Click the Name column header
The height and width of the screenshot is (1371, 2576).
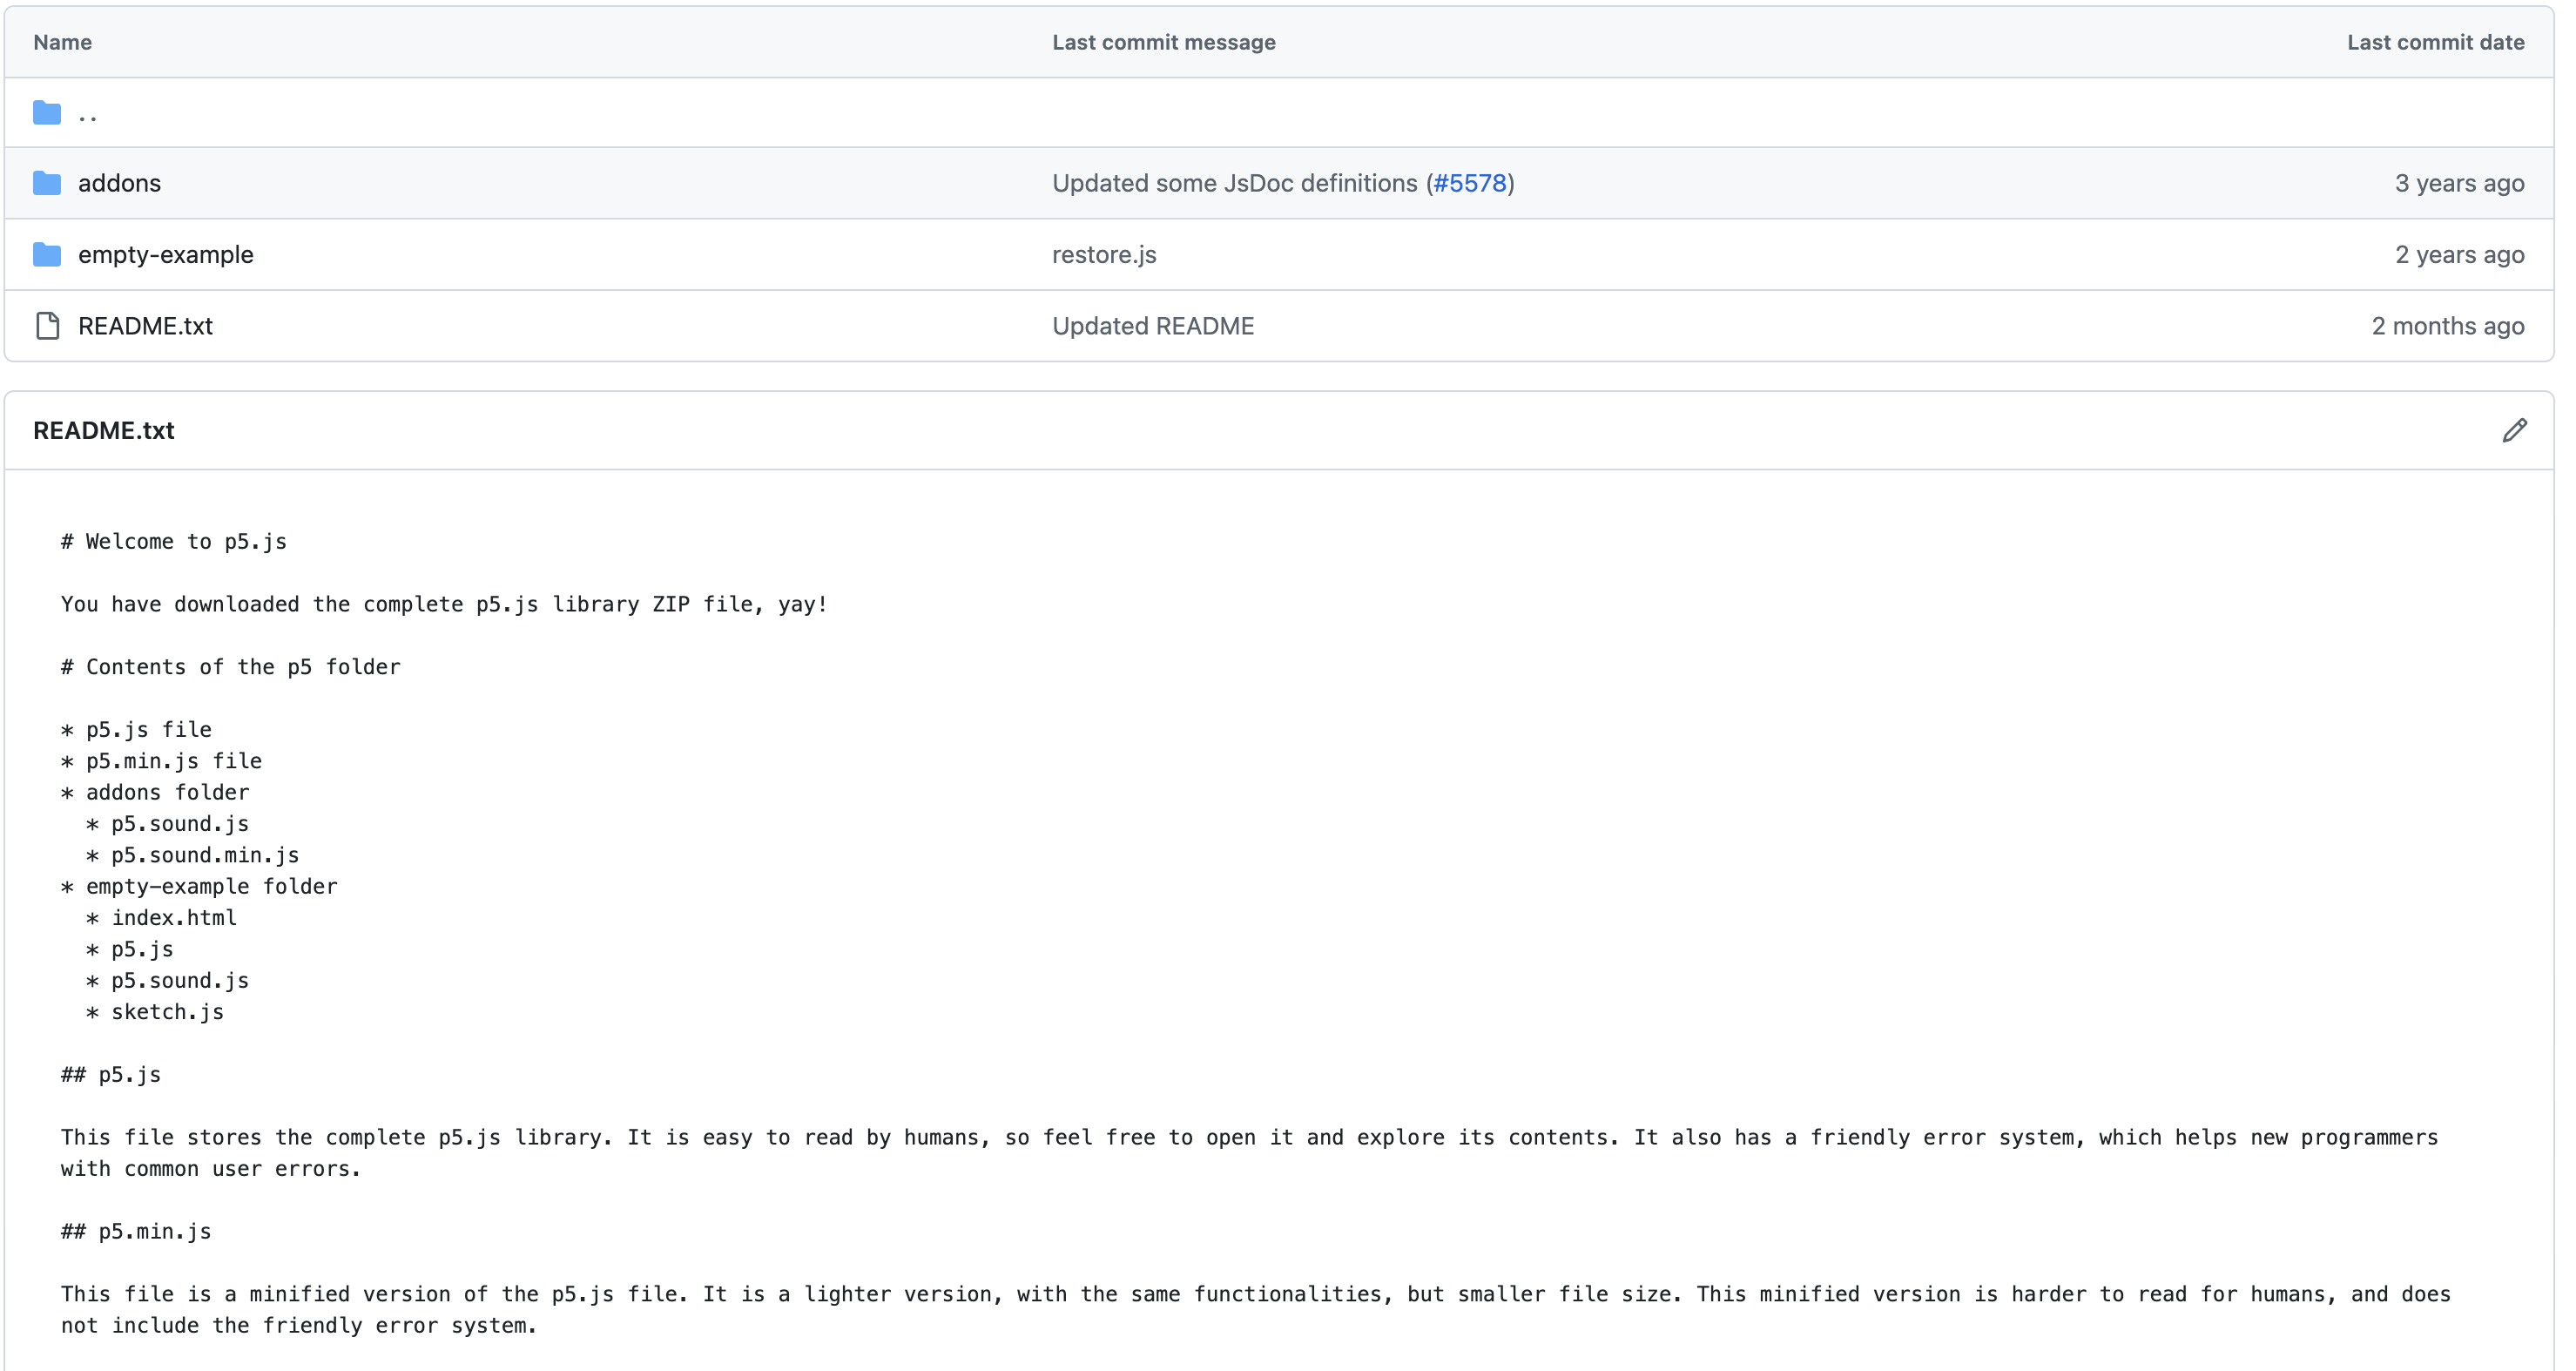(62, 42)
